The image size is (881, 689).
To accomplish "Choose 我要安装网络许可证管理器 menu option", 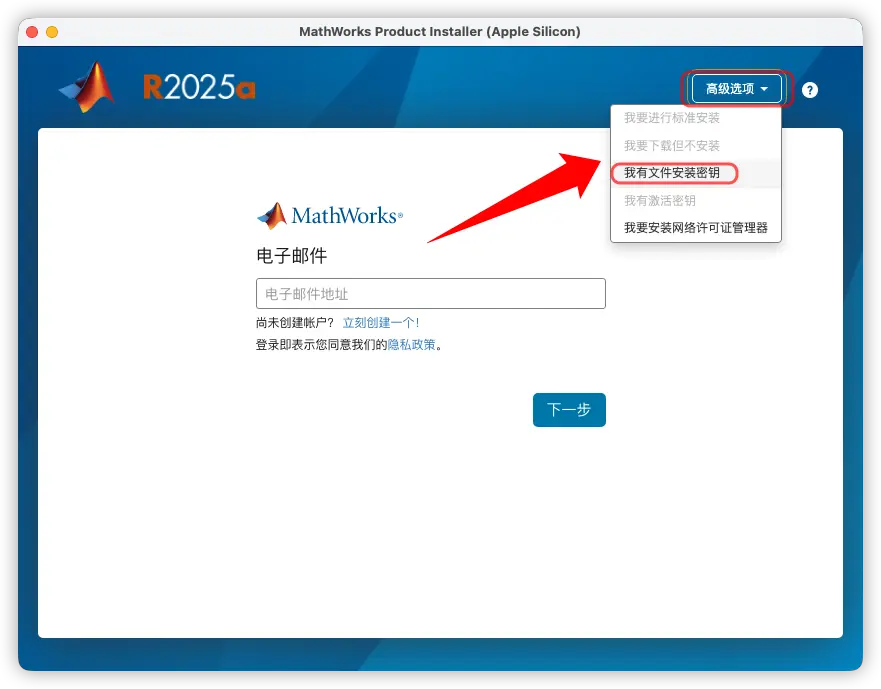I will (695, 227).
